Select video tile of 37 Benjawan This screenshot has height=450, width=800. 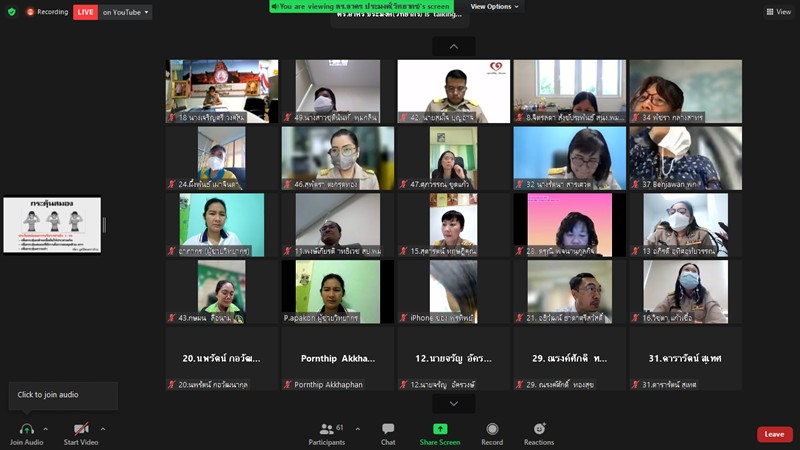coord(686,158)
